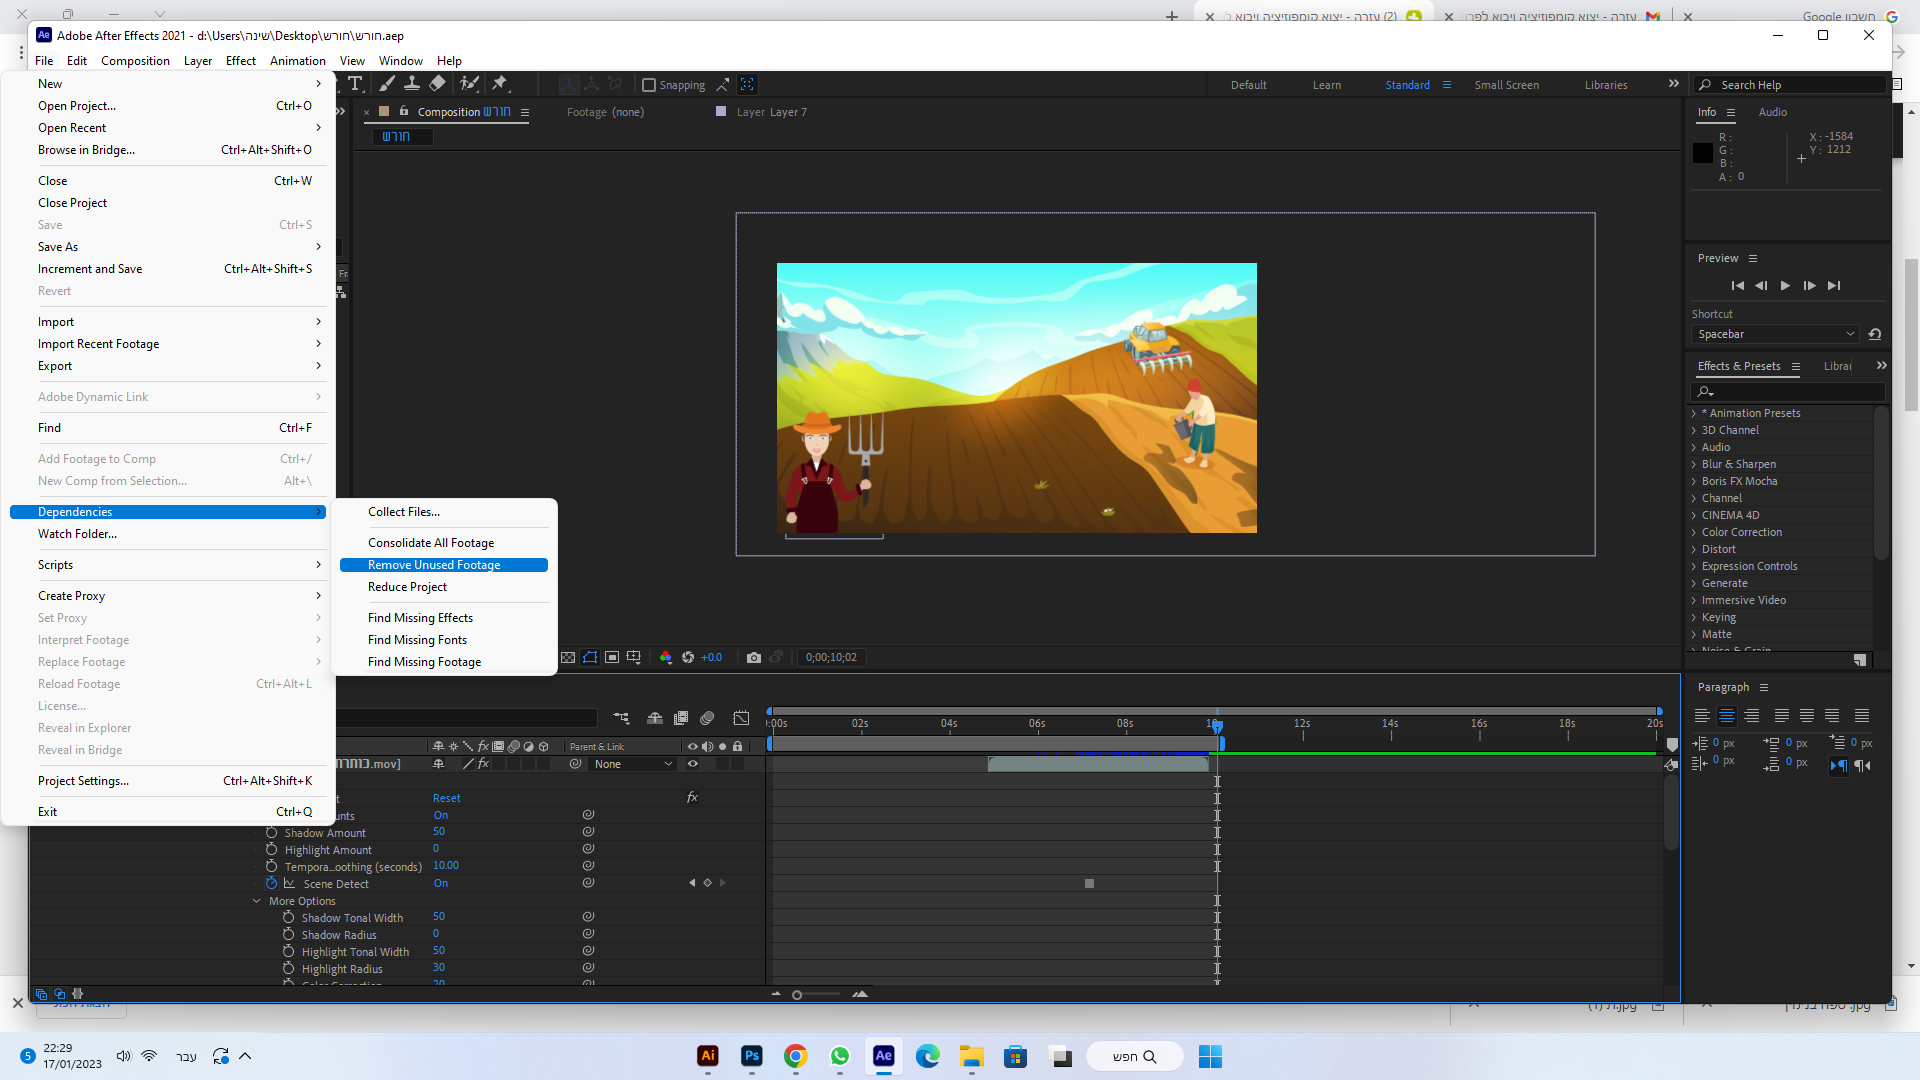The image size is (1920, 1080).
Task: Select the Eraser tool
Action: click(x=437, y=84)
